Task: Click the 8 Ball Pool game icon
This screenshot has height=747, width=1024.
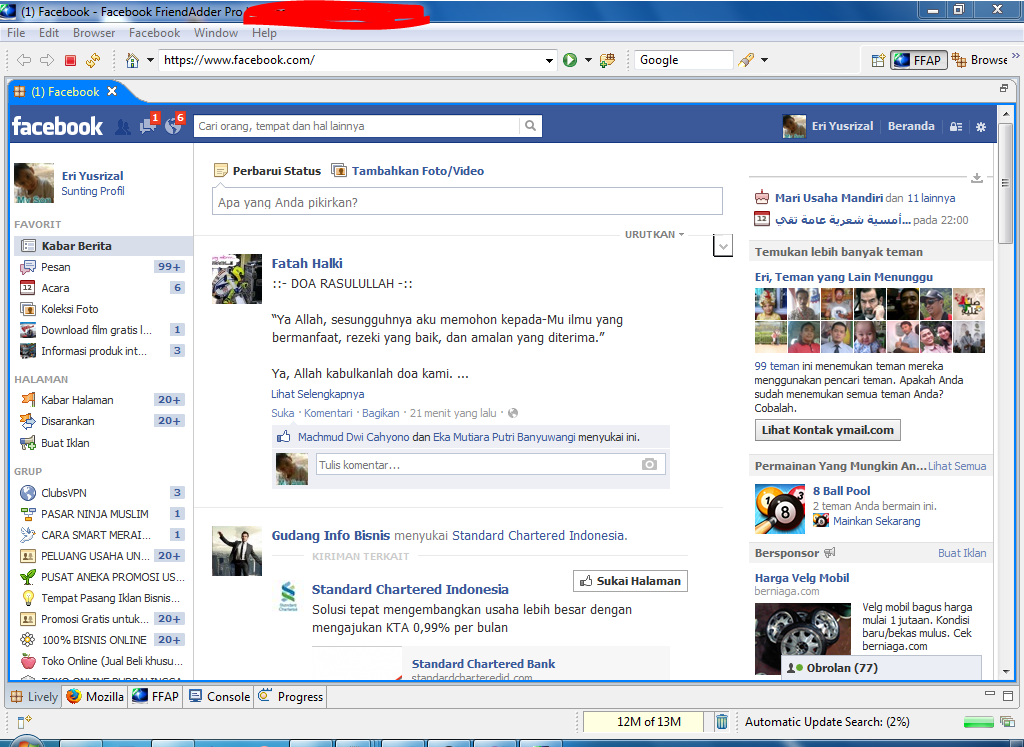Action: (780, 509)
